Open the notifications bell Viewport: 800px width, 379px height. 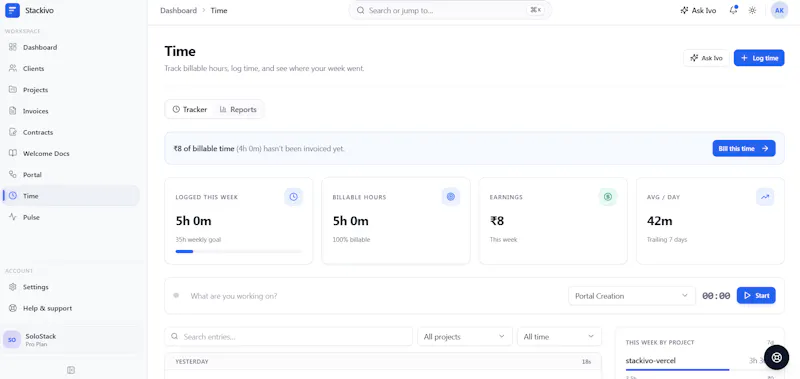click(733, 10)
